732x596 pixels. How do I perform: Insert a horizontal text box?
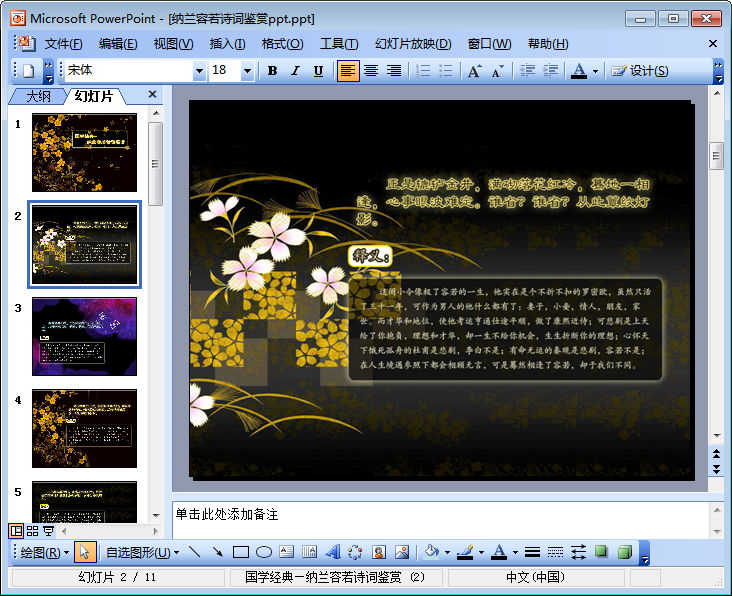point(287,553)
